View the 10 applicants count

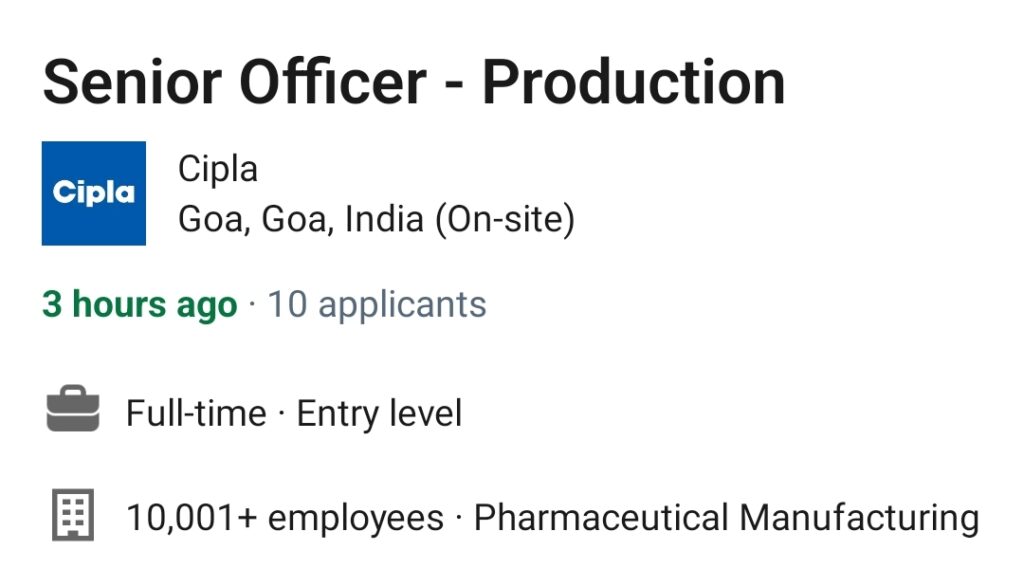click(377, 305)
